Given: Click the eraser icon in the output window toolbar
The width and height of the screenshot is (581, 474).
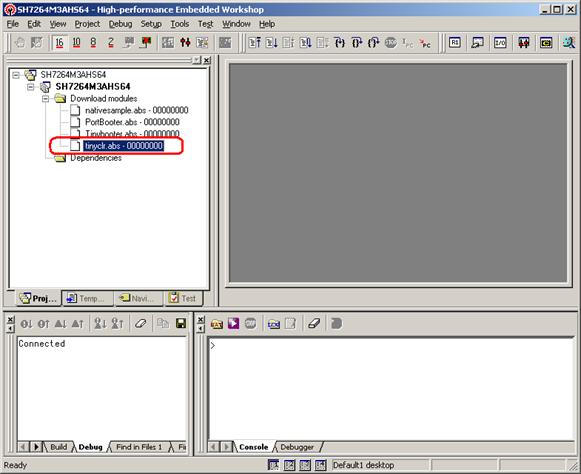Looking at the screenshot, I should point(140,324).
